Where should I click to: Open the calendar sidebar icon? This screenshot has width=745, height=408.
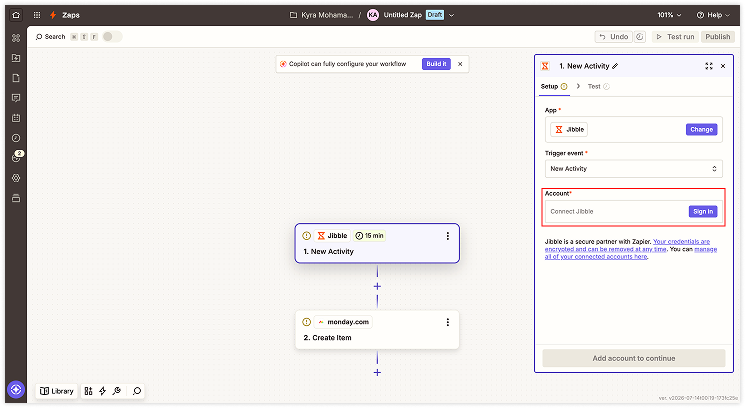16,118
